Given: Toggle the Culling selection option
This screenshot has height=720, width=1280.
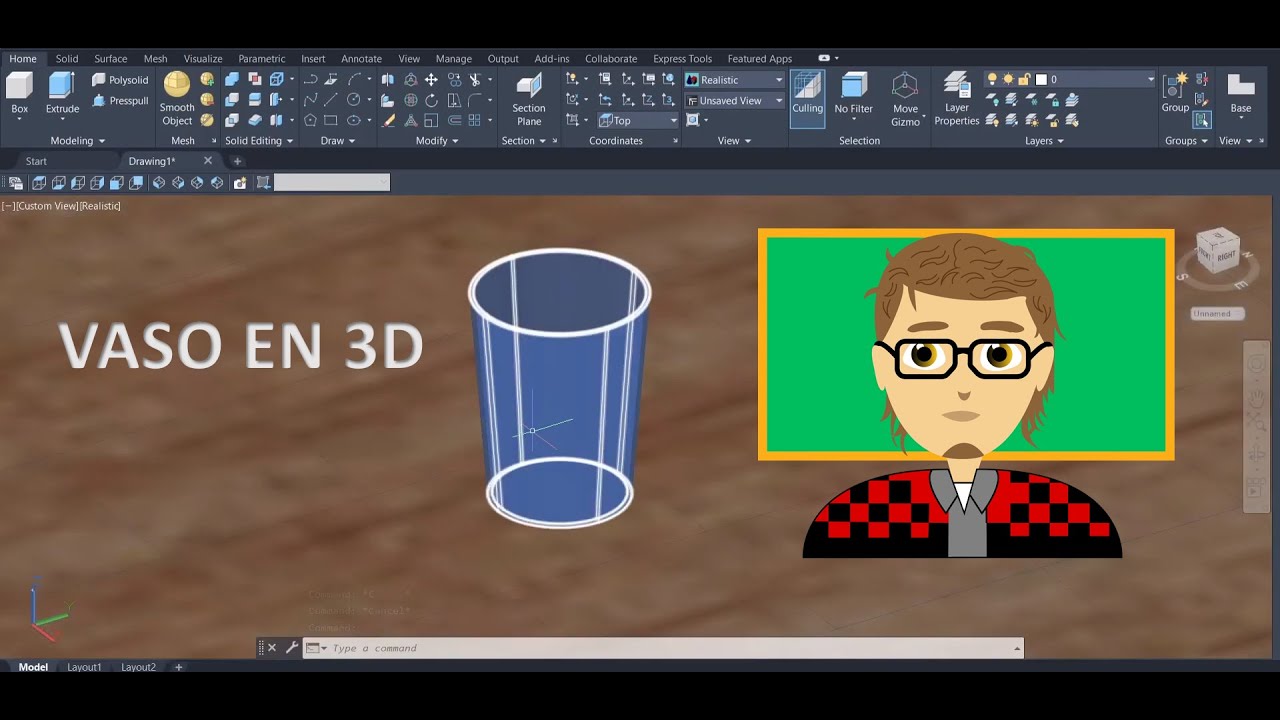Looking at the screenshot, I should (807, 98).
